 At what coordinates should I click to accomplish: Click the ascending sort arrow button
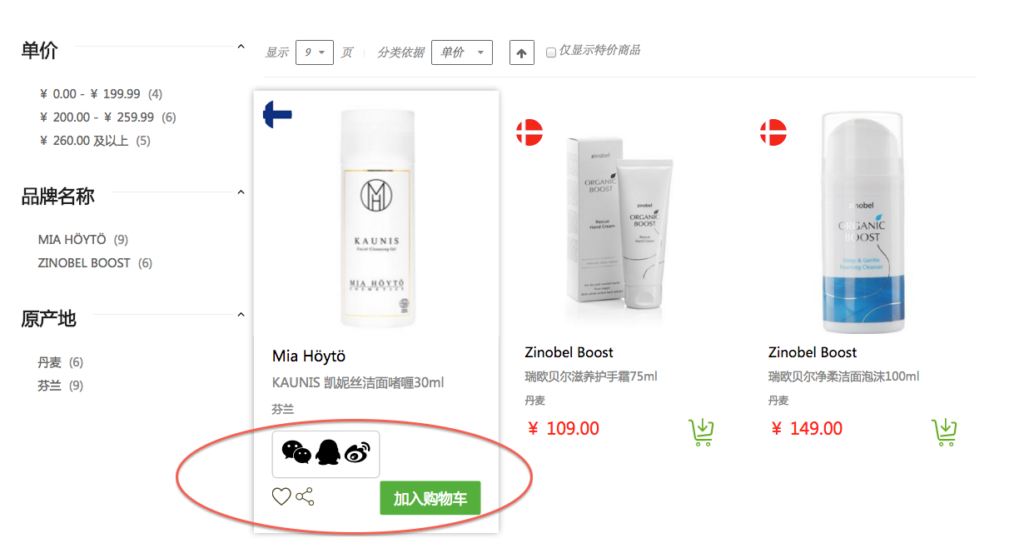tap(521, 52)
